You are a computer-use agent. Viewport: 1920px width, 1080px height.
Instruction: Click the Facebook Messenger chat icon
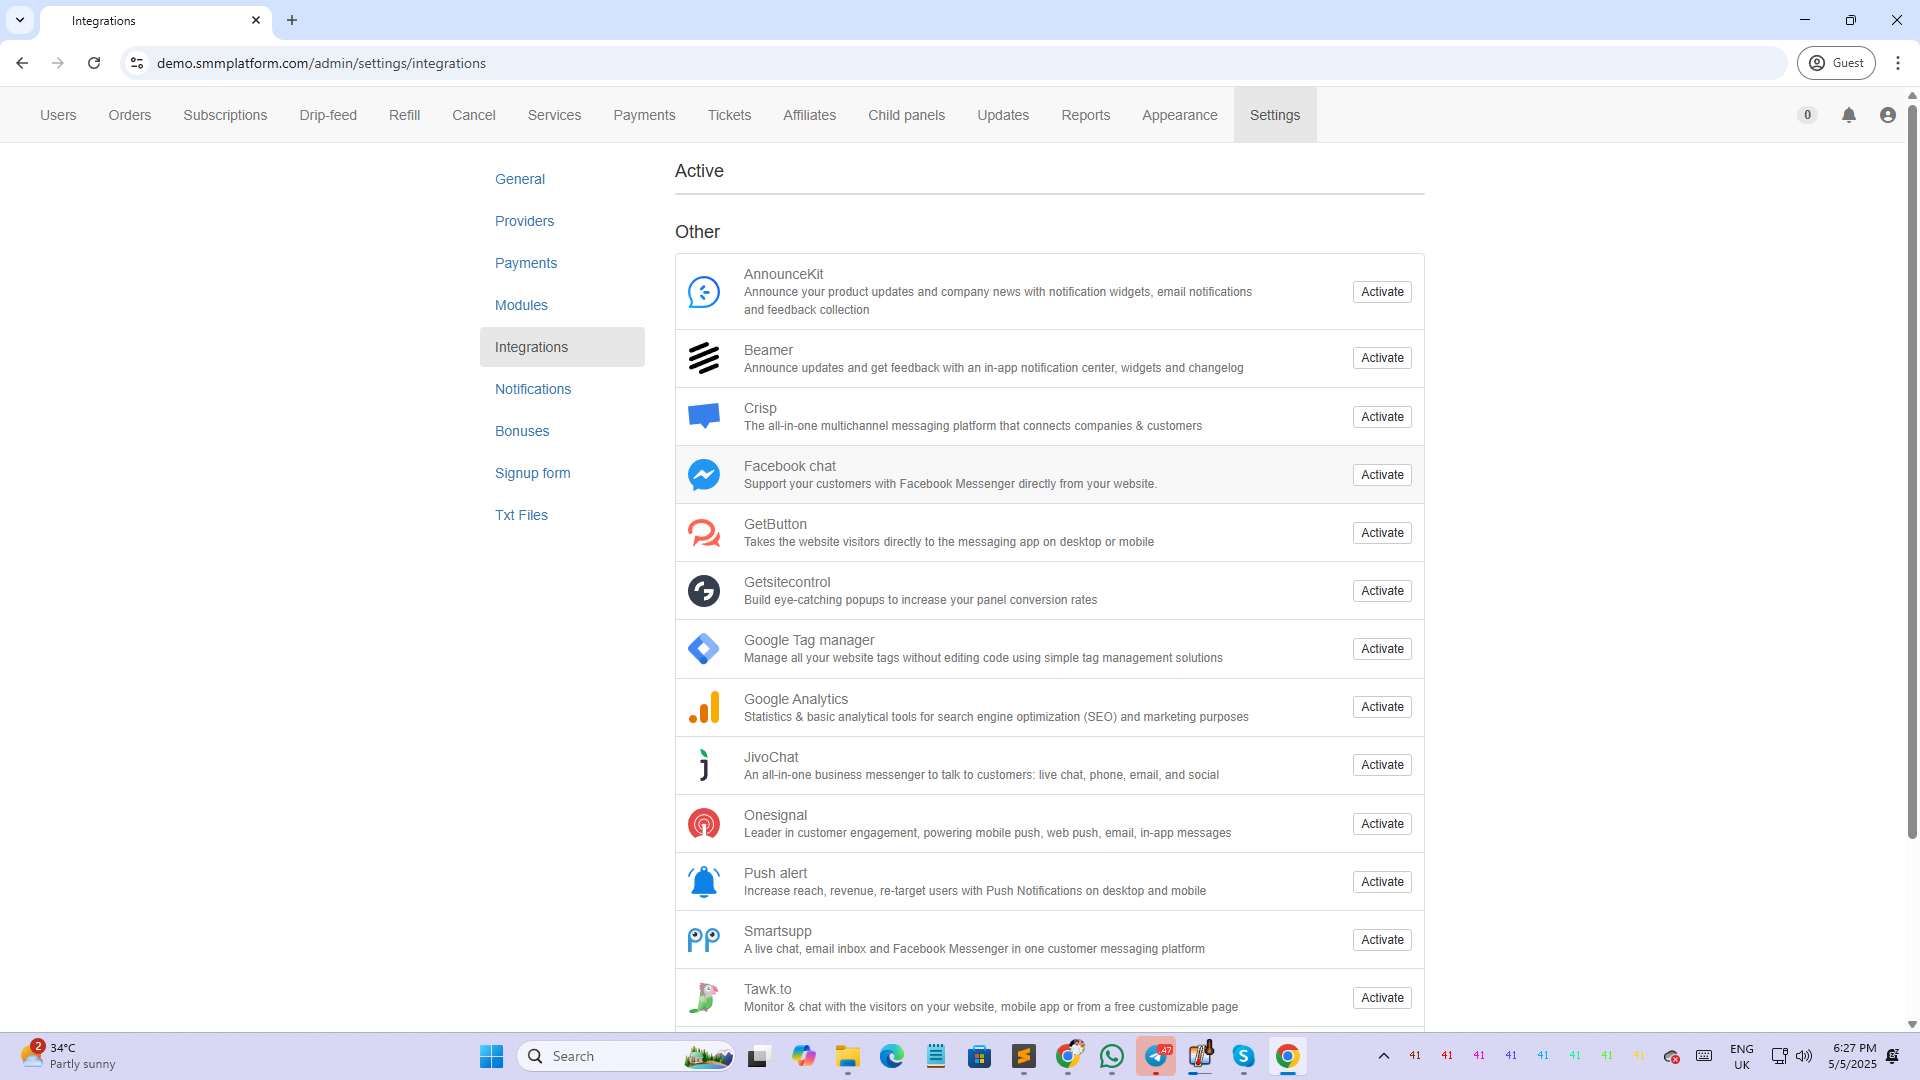coord(703,475)
